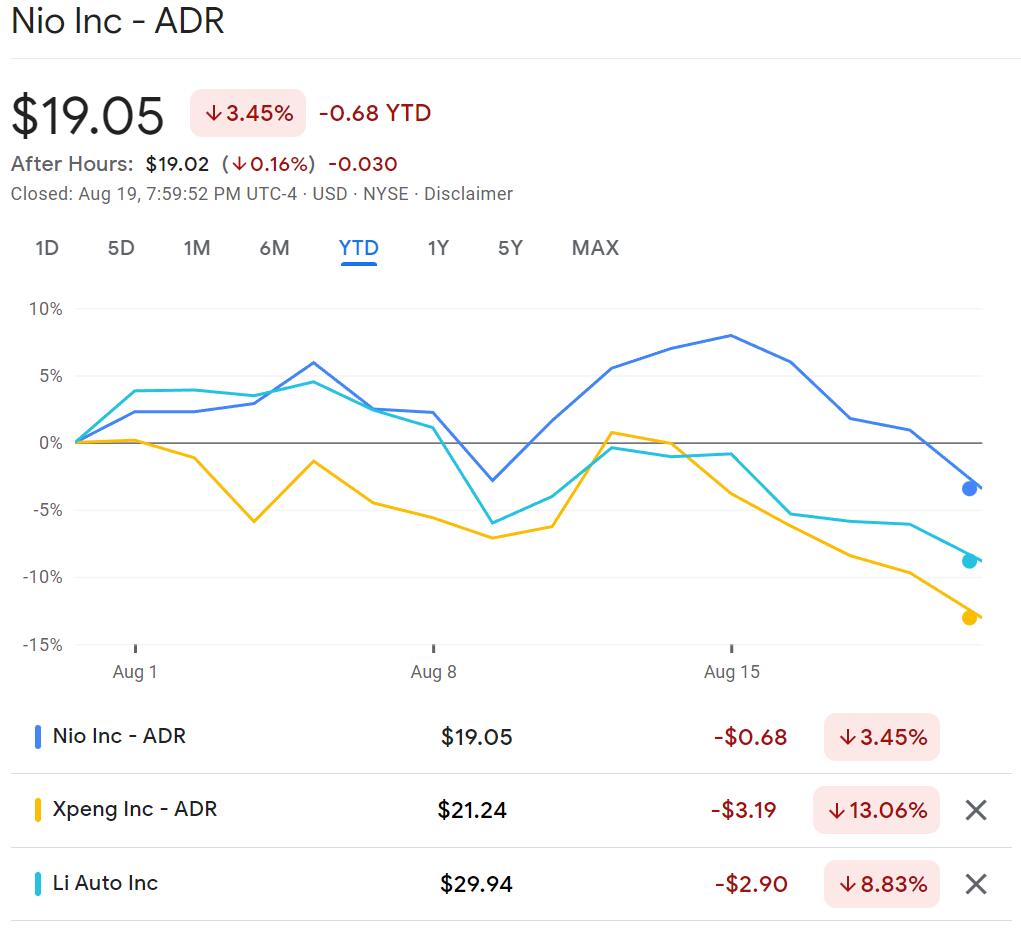This screenshot has height=929, width=1021.
Task: Remove Xpeng Inc from comparison
Action: point(976,811)
